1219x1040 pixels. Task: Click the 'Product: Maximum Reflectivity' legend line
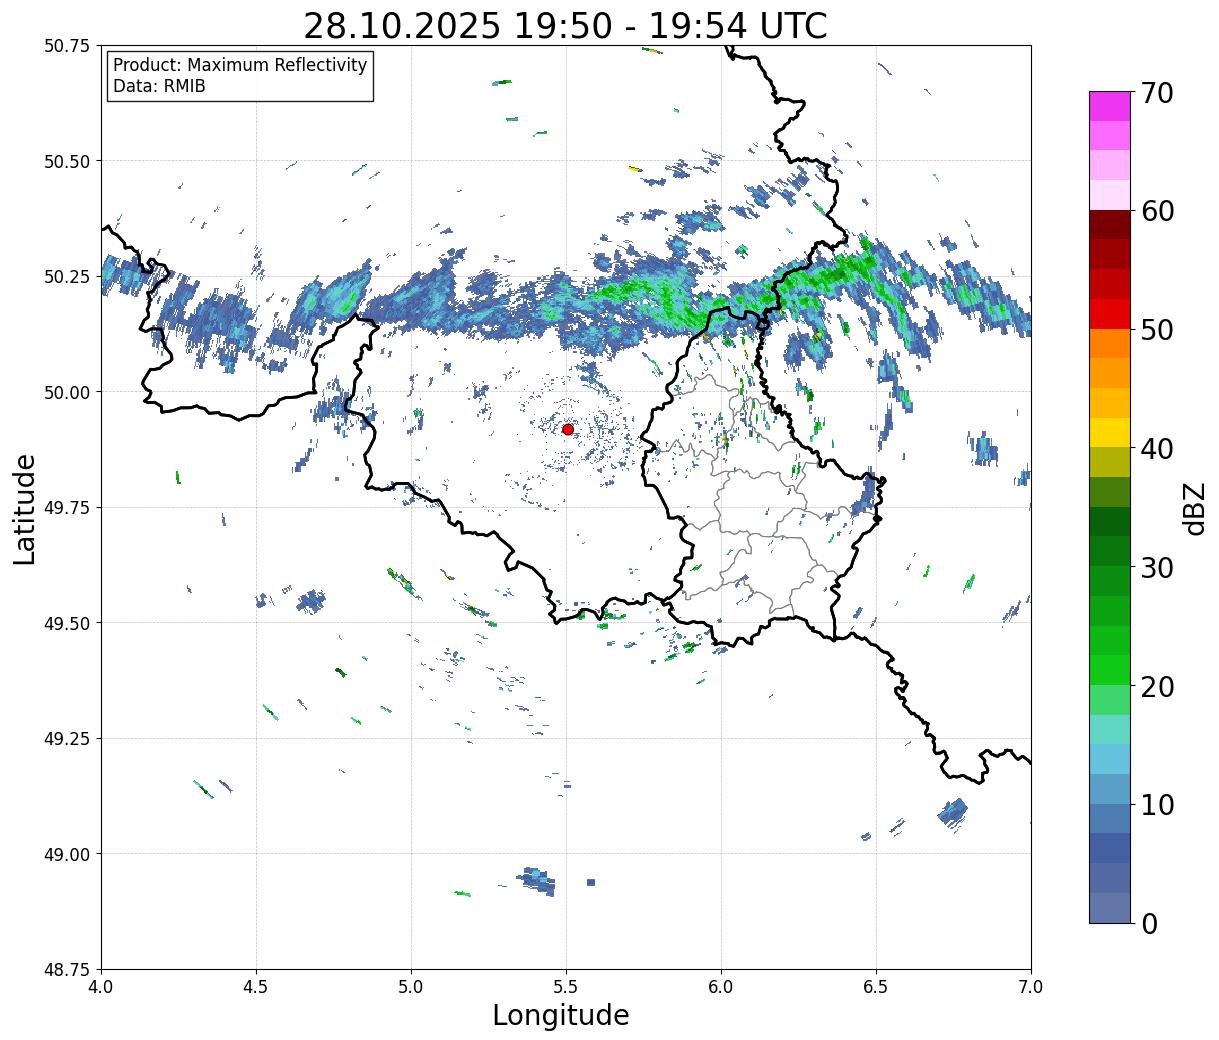(x=240, y=65)
